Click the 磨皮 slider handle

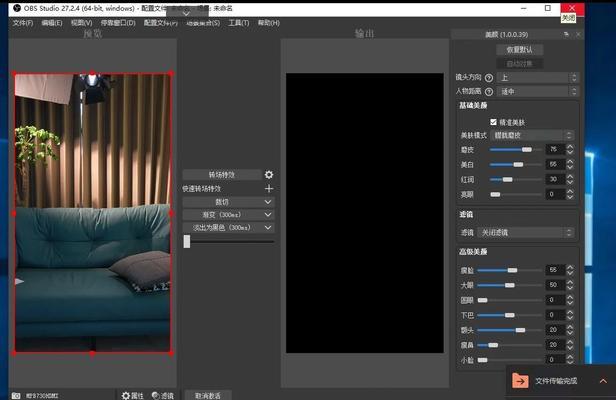tap(527, 149)
